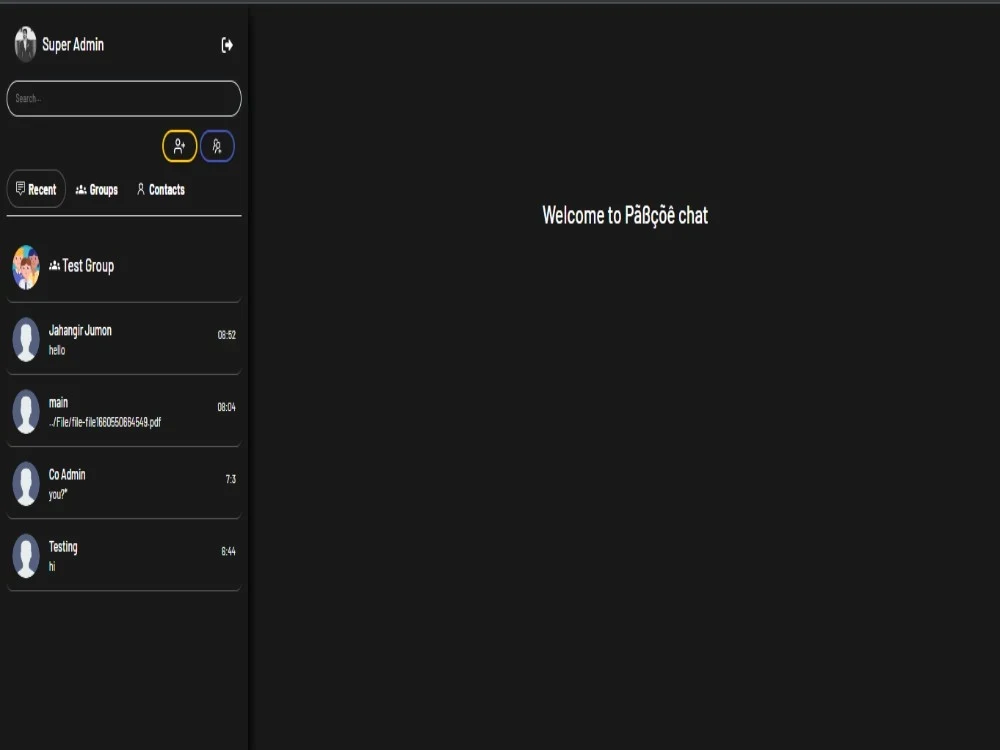
Task: Open the chat showing the PDF file from main
Action: [x=124, y=411]
